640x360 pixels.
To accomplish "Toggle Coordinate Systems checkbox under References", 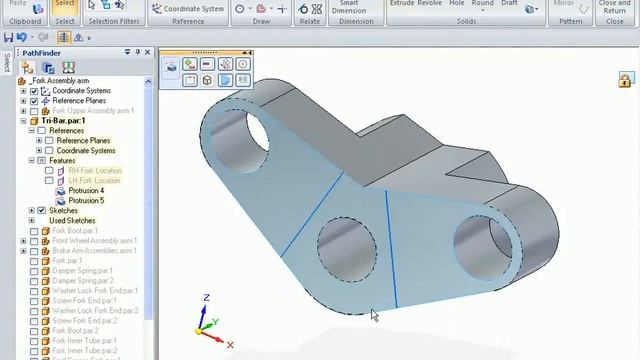I will (x=49, y=151).
